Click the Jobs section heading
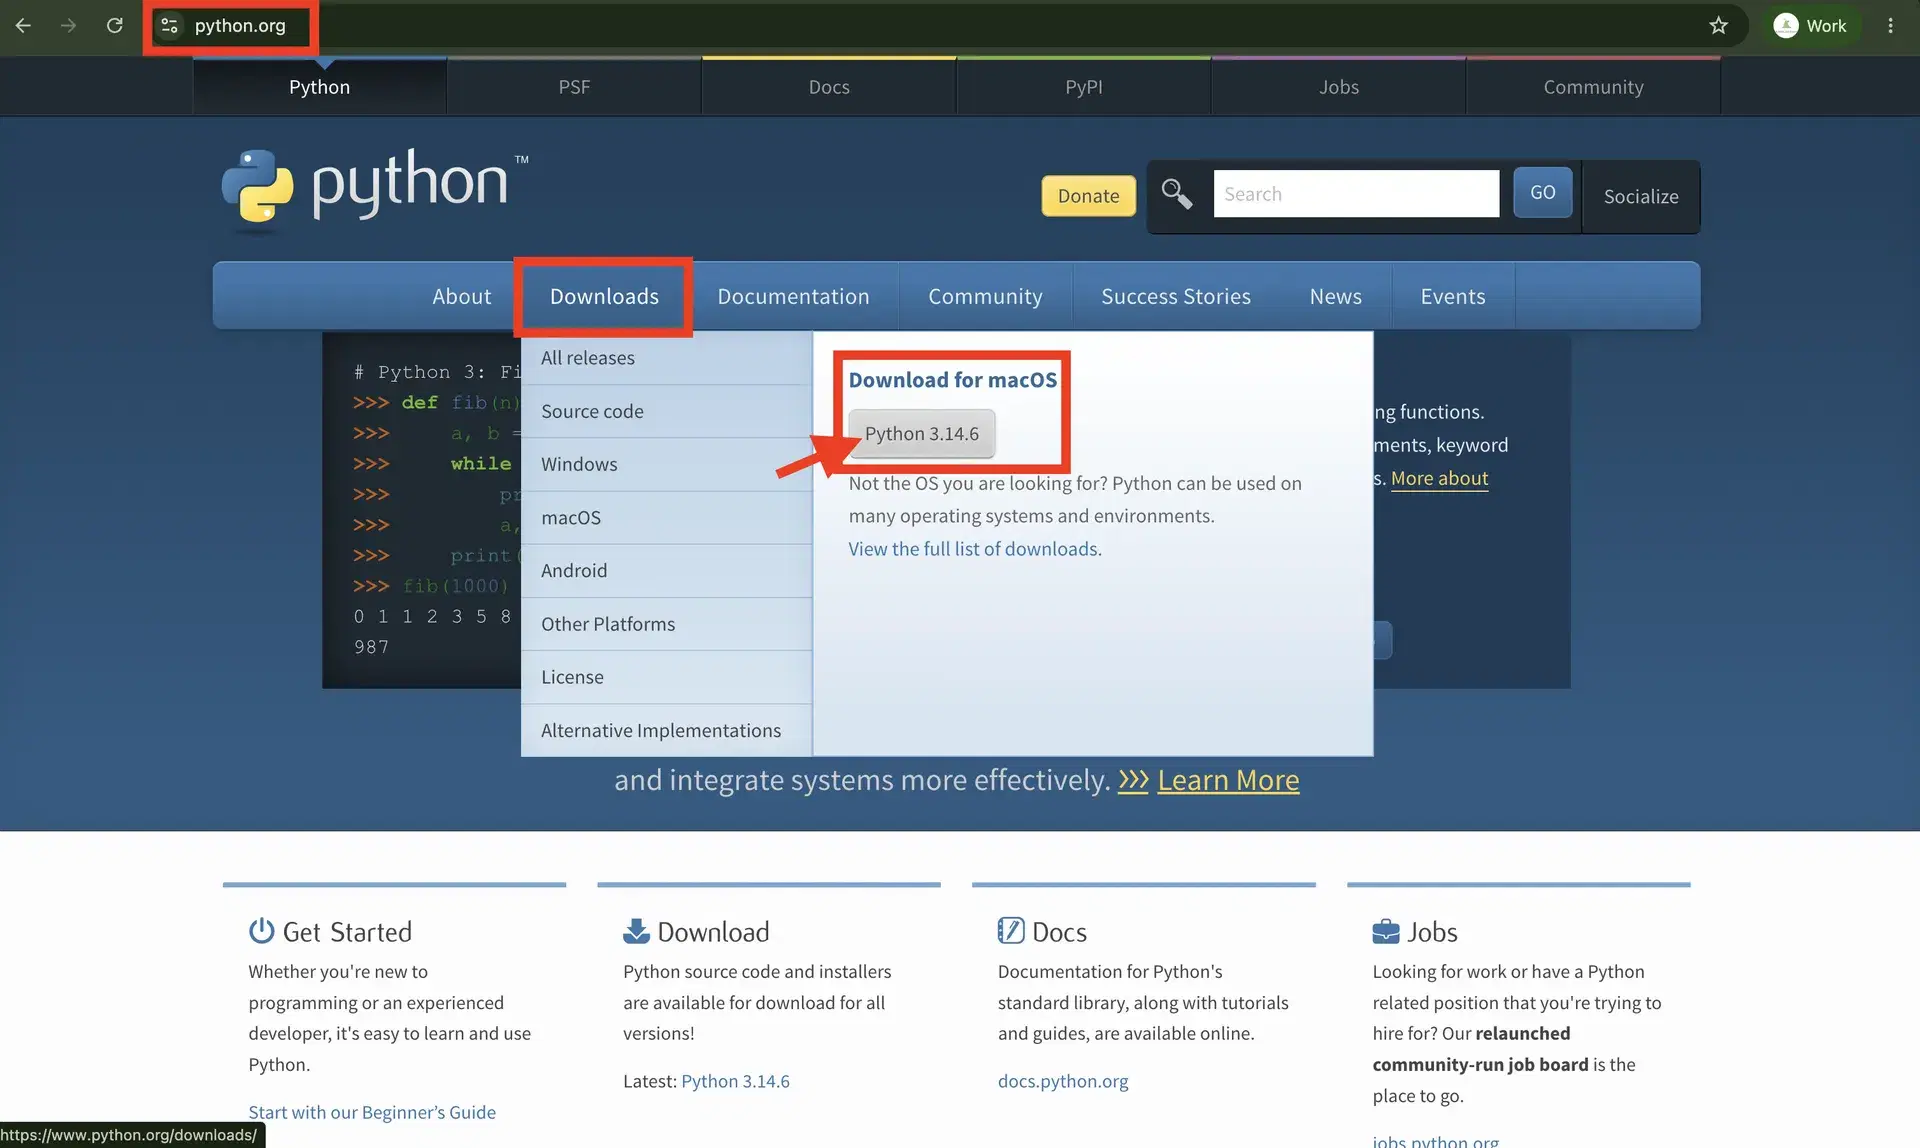This screenshot has width=1920, height=1148. point(1432,932)
